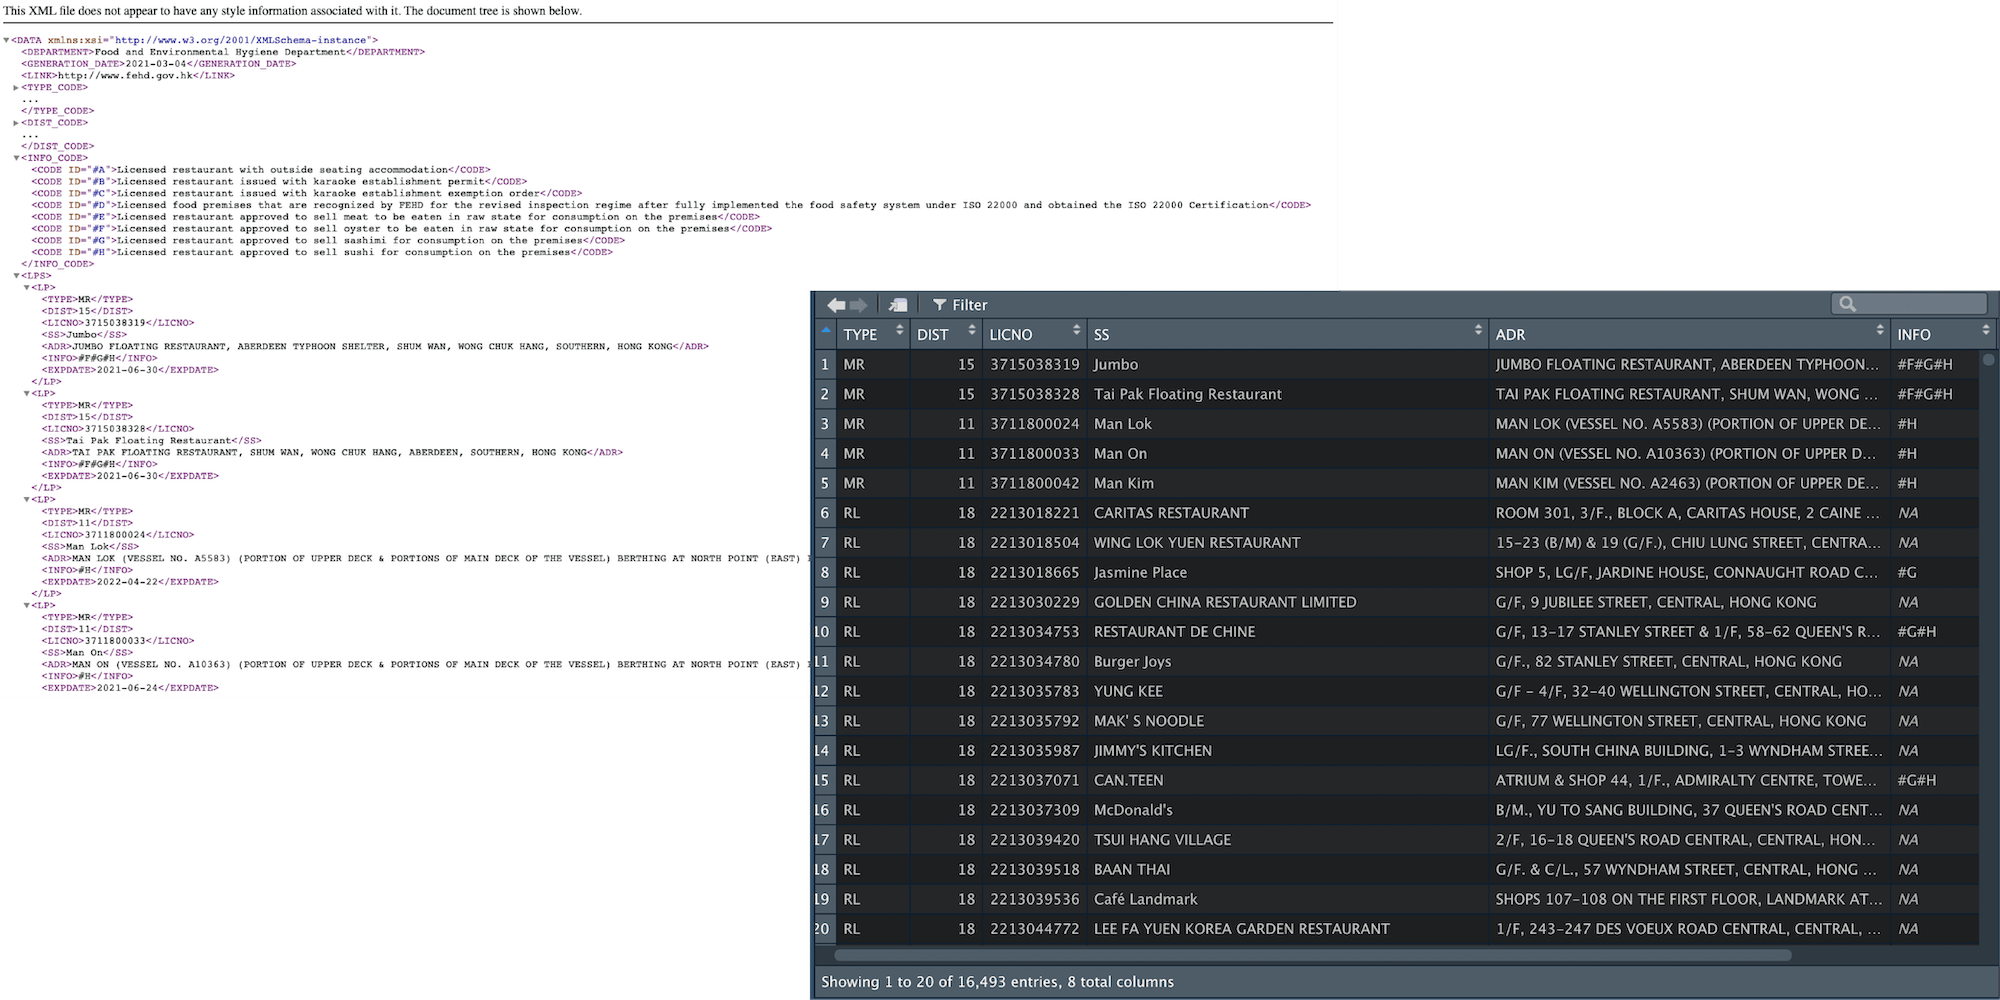The height and width of the screenshot is (1000, 2000).
Task: Toggle sort order on the DIST column
Action: [x=972, y=331]
